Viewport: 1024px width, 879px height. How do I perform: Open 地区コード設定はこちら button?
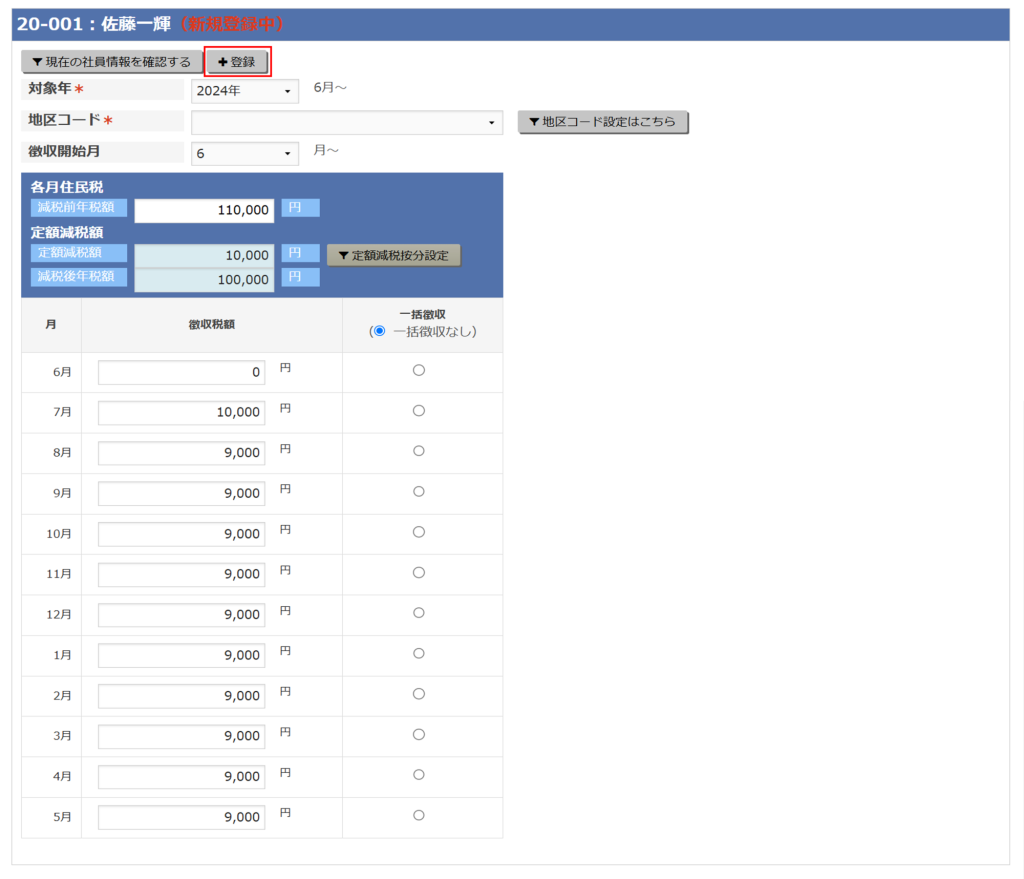point(603,121)
